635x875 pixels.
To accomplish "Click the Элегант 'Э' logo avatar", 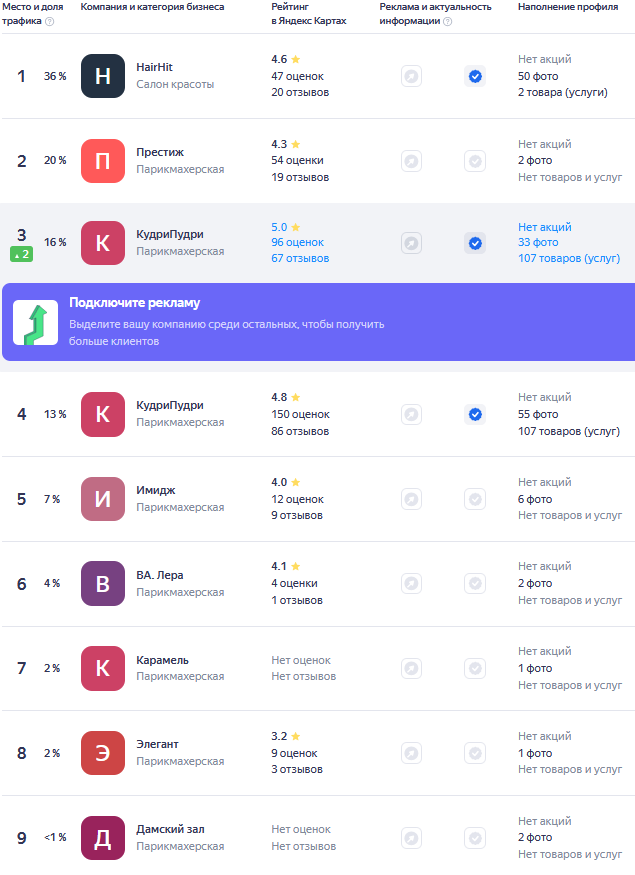I will click(103, 753).
